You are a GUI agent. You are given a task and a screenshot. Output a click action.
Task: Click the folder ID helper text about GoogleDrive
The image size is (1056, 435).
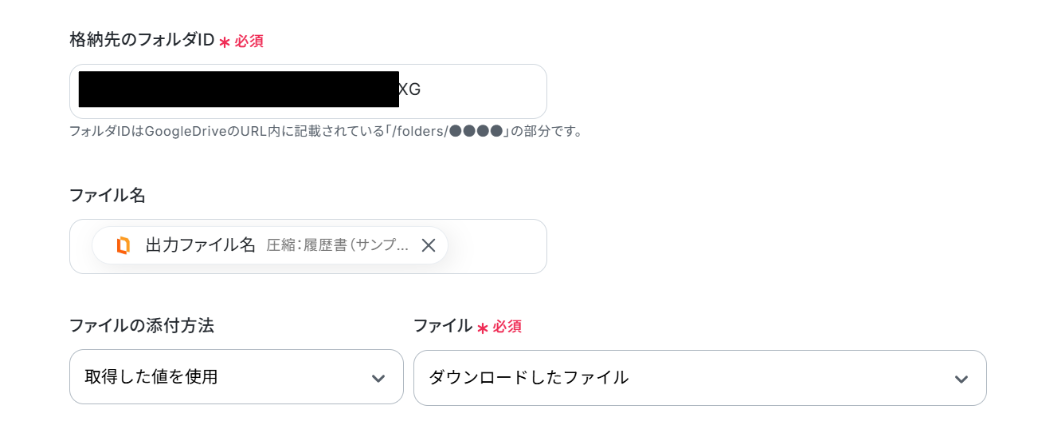326,131
